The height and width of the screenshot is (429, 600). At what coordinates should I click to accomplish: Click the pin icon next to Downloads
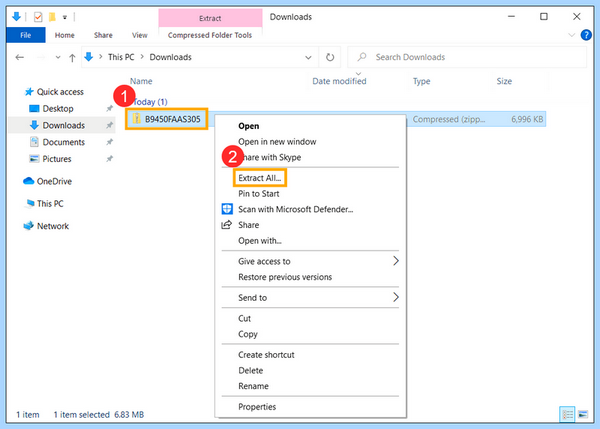point(109,125)
